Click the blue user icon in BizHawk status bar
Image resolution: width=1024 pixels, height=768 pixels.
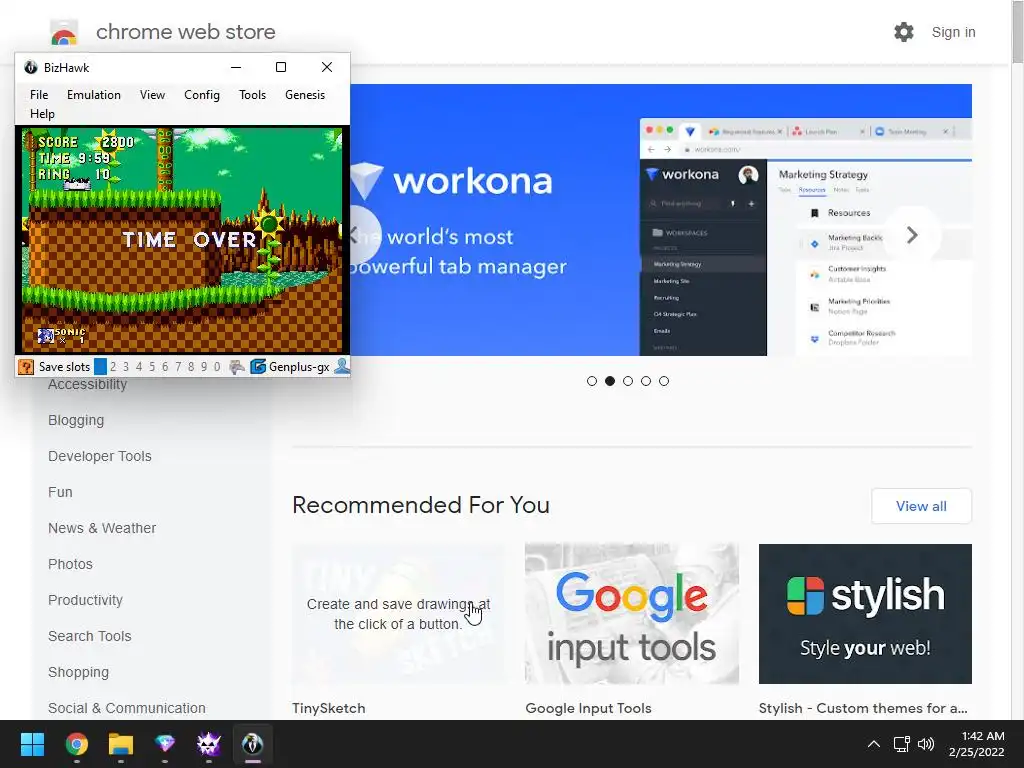pos(342,366)
